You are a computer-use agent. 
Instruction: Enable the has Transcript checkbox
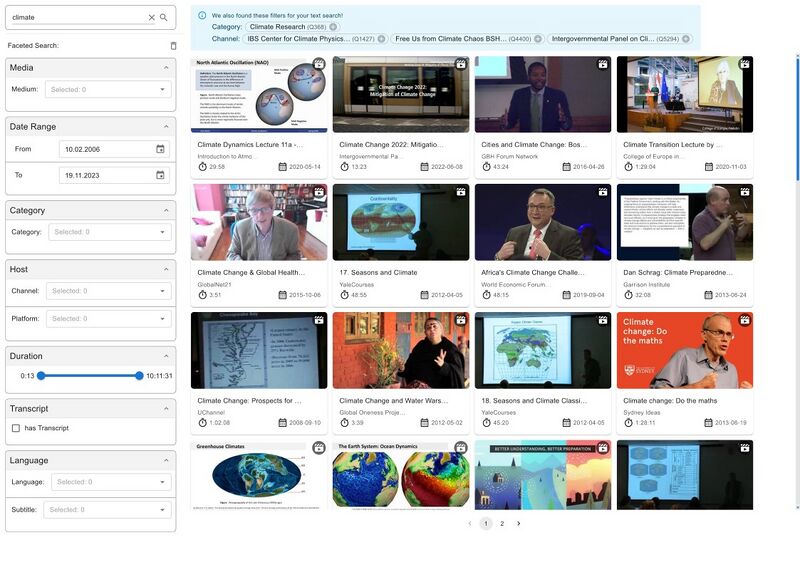pos(15,428)
